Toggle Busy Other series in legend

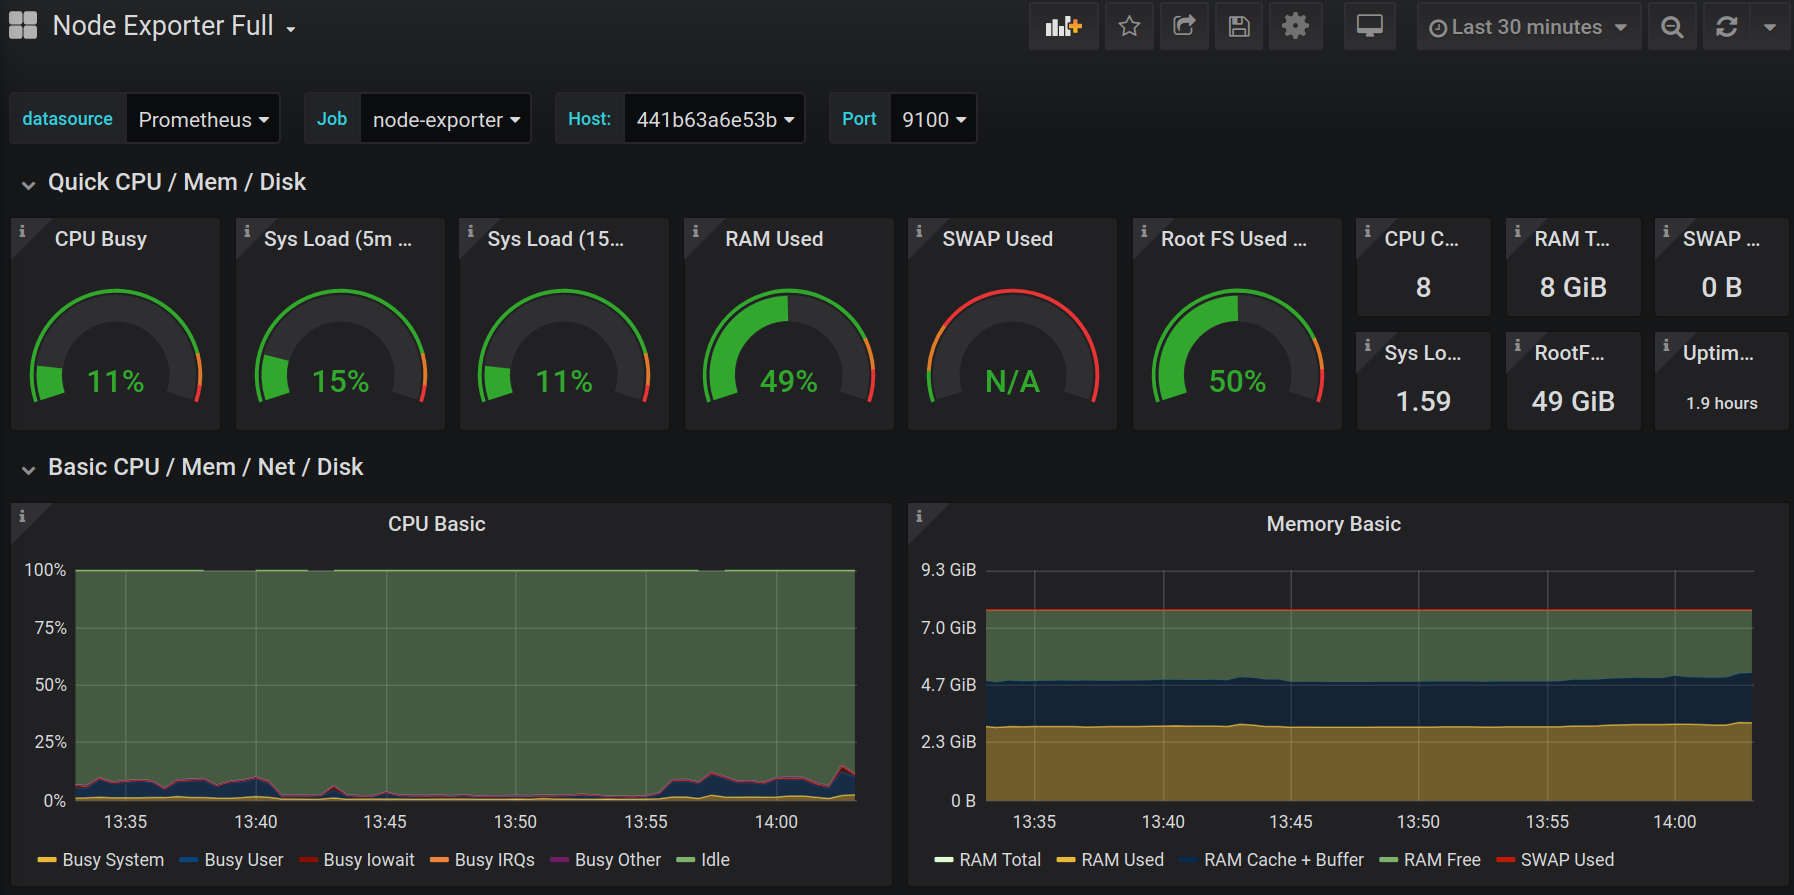pos(618,860)
